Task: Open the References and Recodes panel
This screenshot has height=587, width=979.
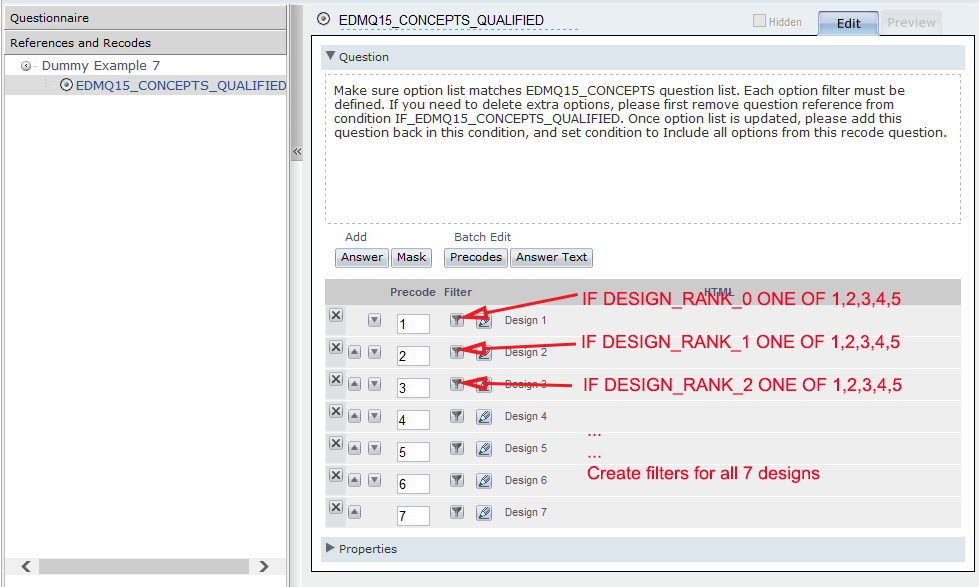Action: pos(145,42)
